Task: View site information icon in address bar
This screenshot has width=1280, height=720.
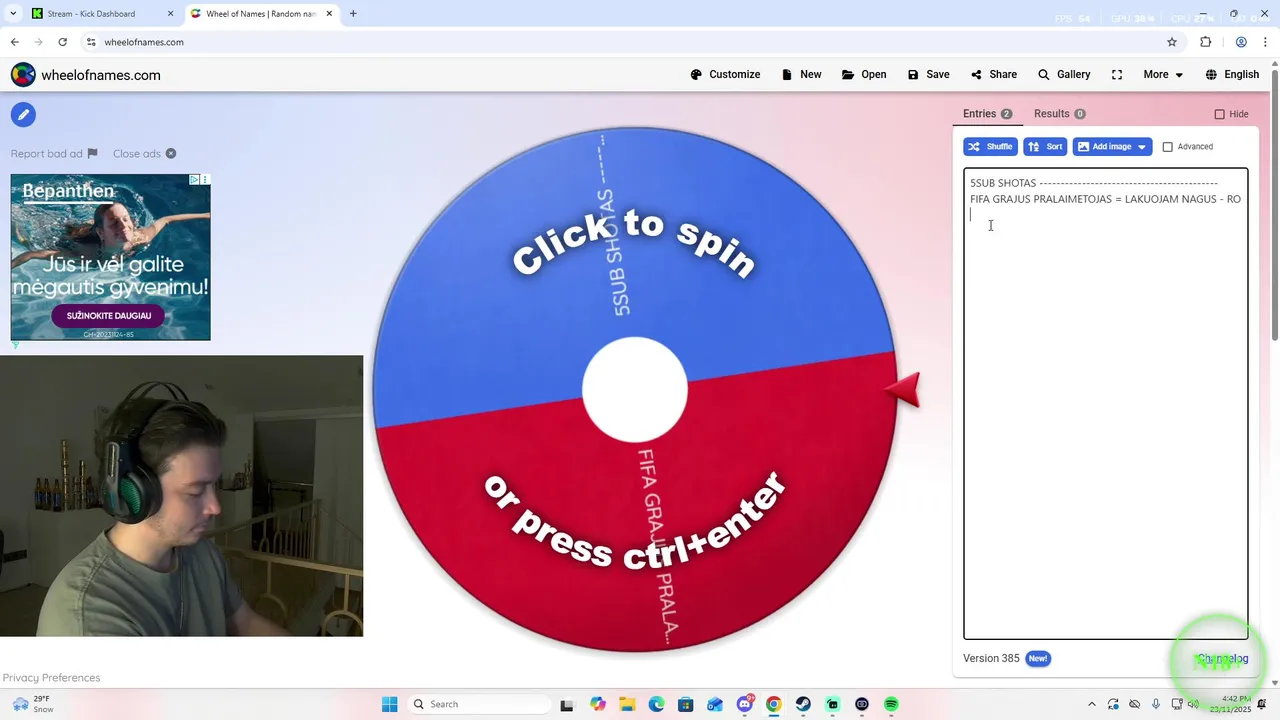Action: tap(90, 42)
